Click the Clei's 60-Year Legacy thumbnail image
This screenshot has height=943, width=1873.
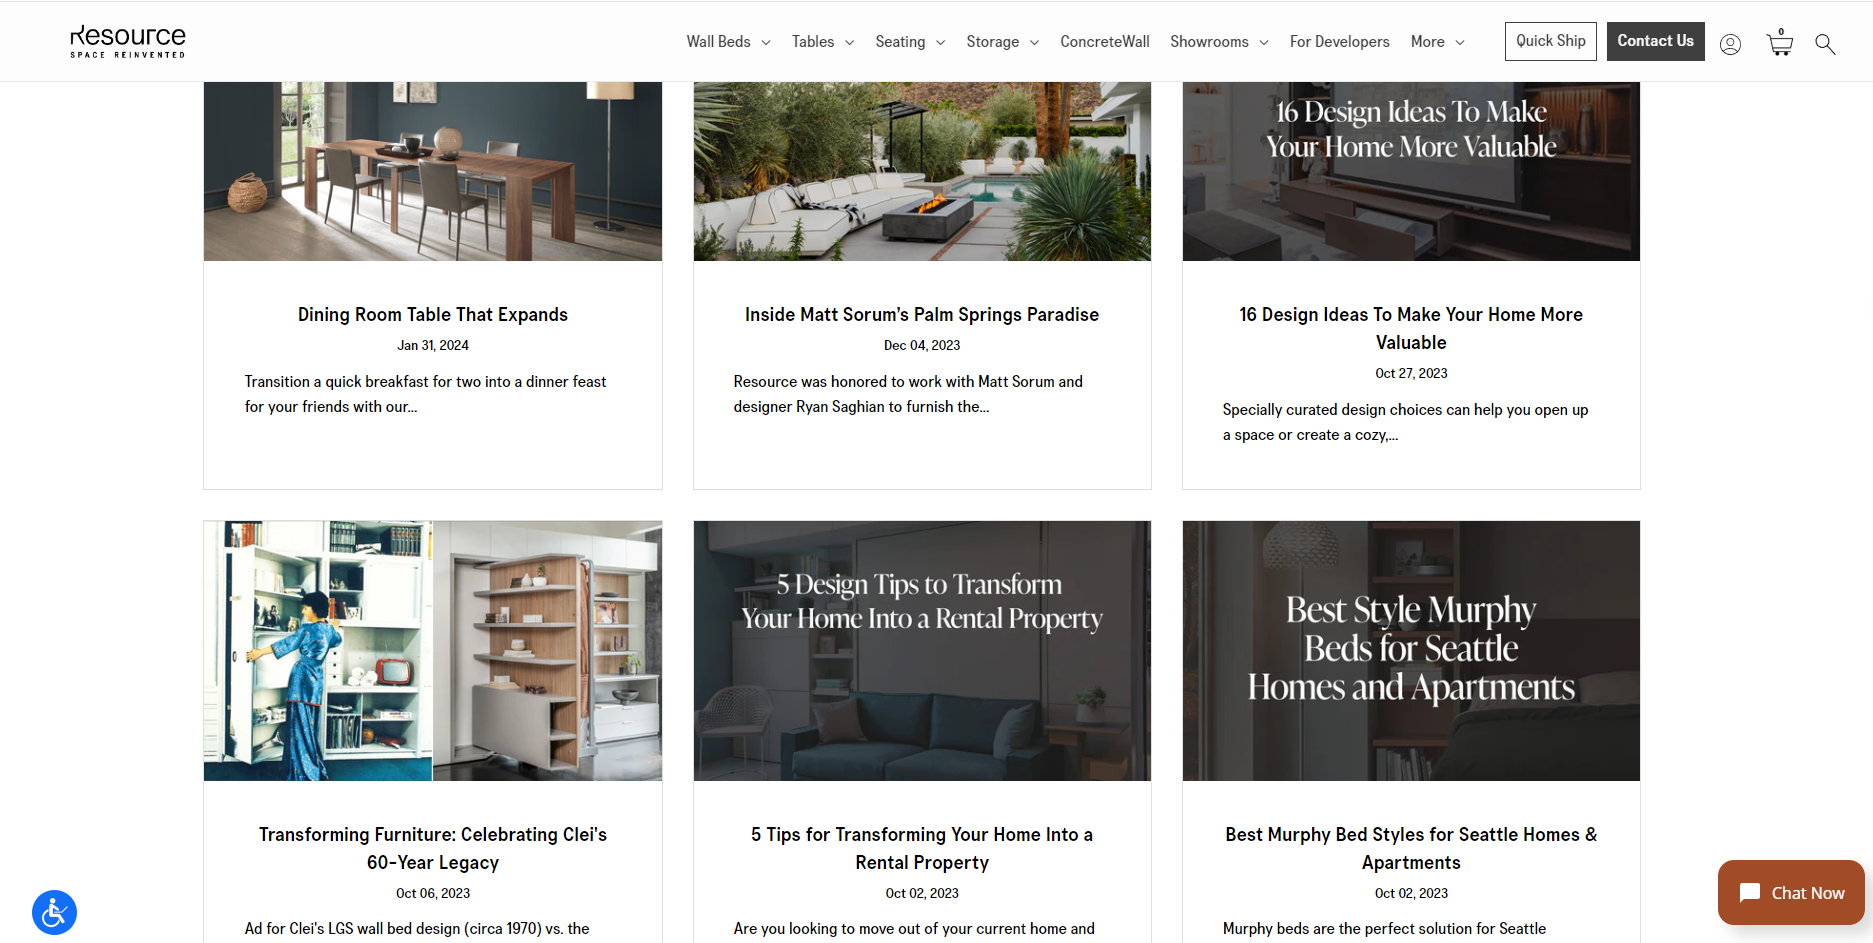tap(432, 650)
